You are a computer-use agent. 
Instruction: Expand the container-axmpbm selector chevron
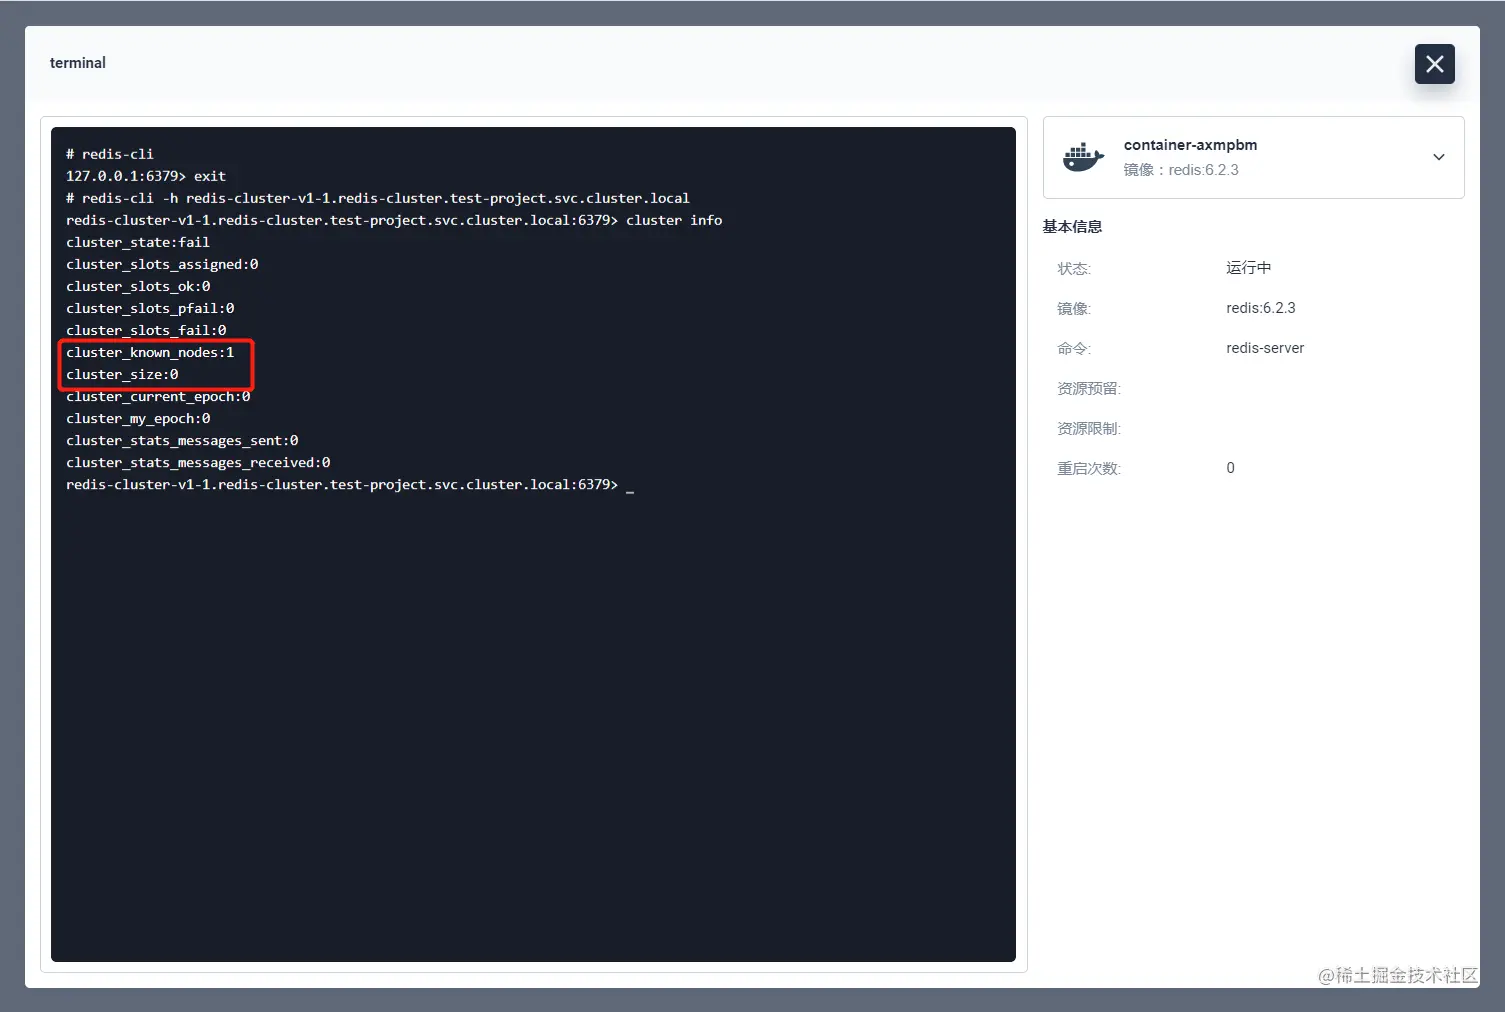click(1438, 157)
